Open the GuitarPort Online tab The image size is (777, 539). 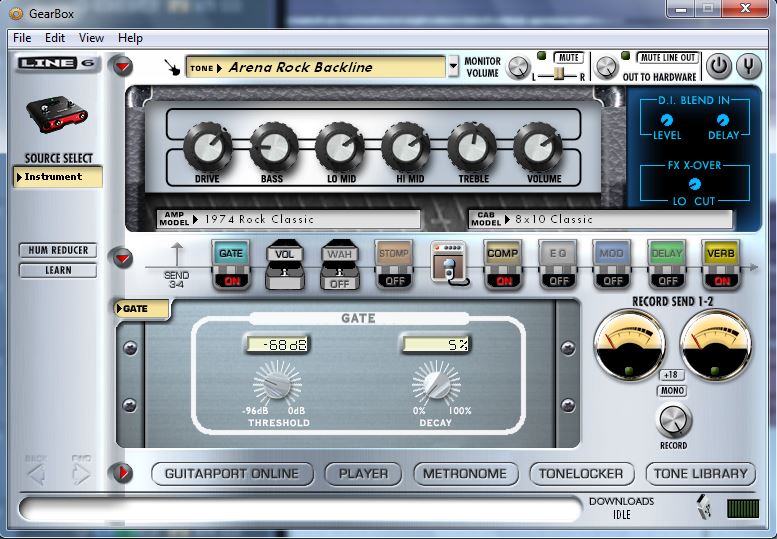(x=232, y=474)
